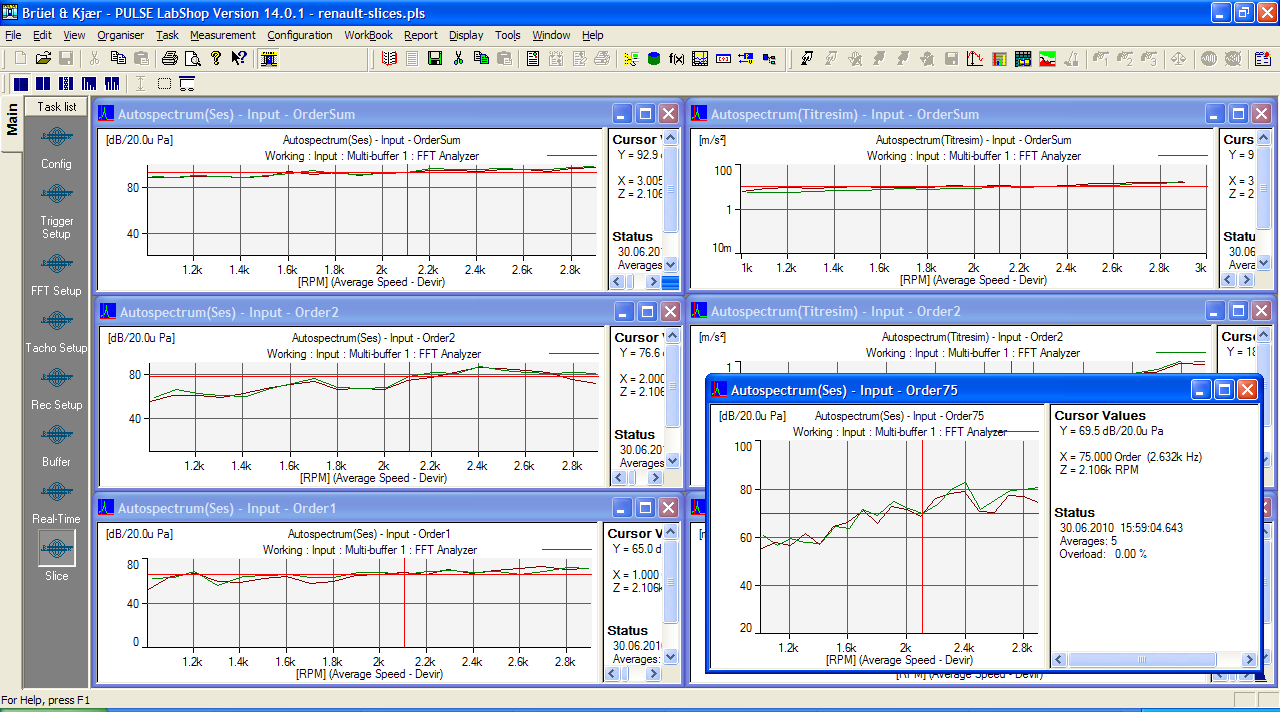This screenshot has height=712, width=1280.
Task: Click the Open file folder icon
Action: point(43,59)
